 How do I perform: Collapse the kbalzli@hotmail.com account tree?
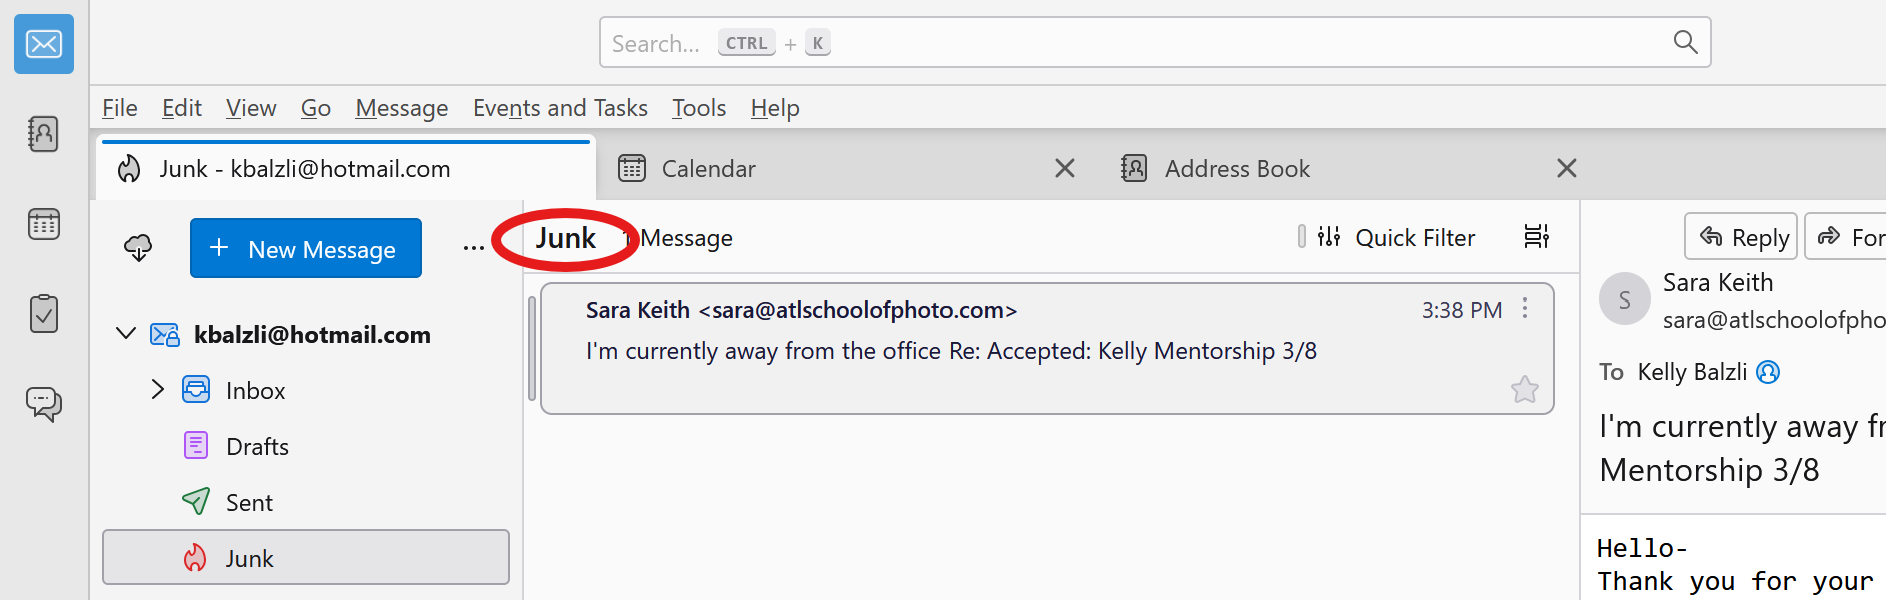click(126, 334)
